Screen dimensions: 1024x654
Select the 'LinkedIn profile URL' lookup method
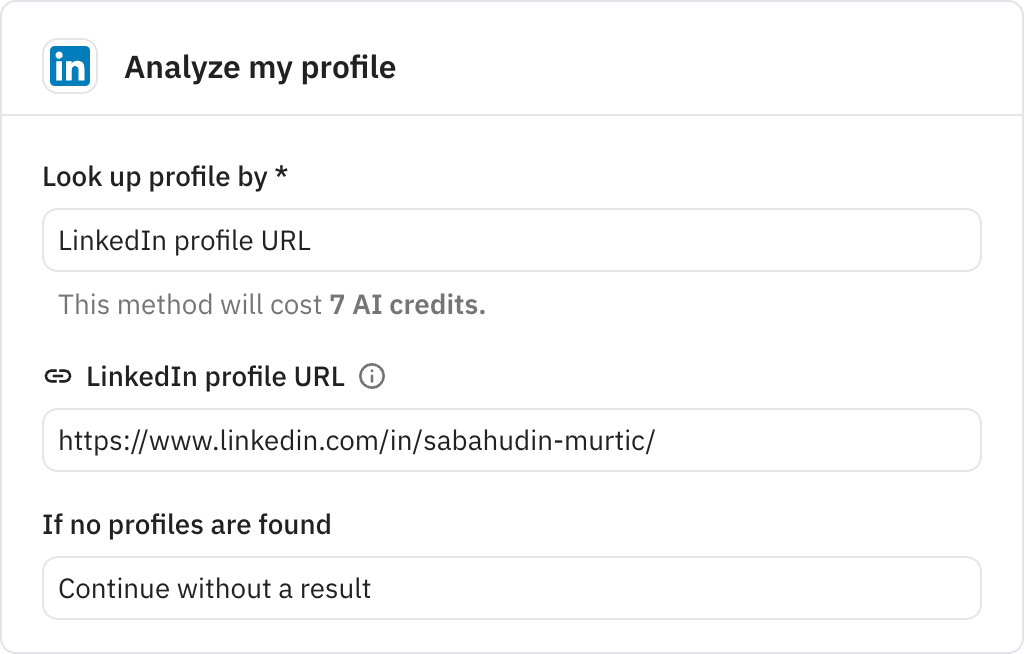click(x=511, y=240)
